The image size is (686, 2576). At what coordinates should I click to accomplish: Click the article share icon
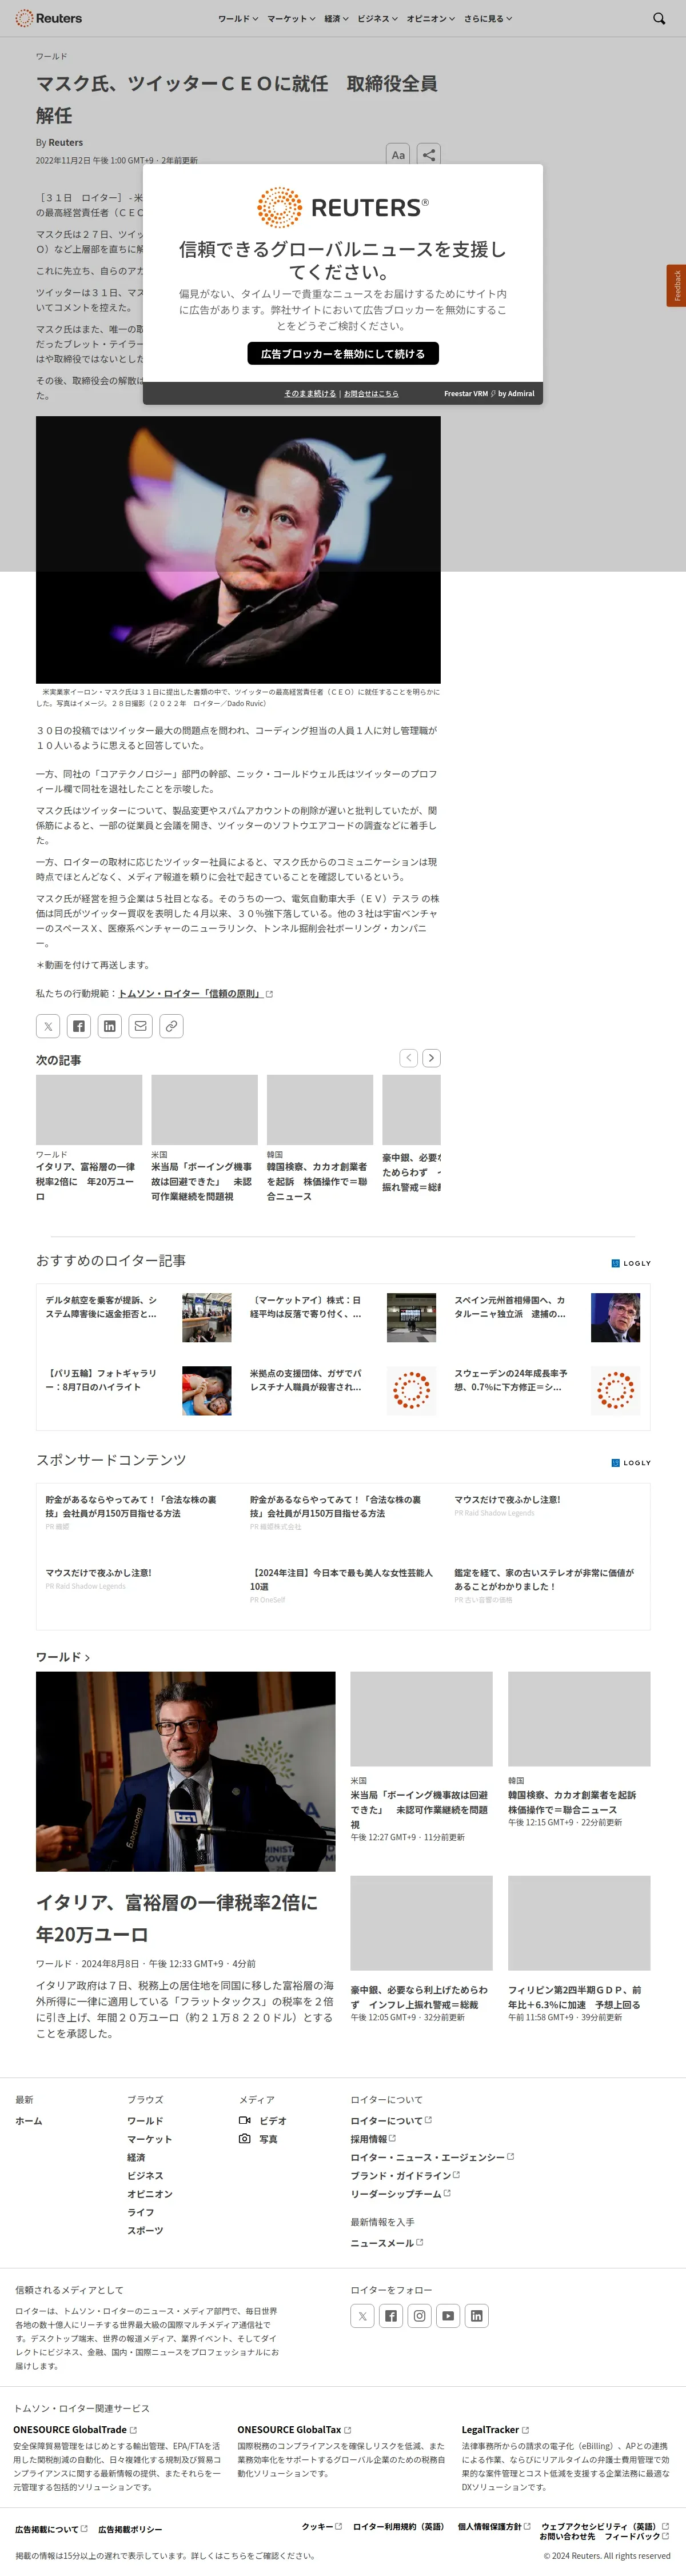tap(428, 155)
